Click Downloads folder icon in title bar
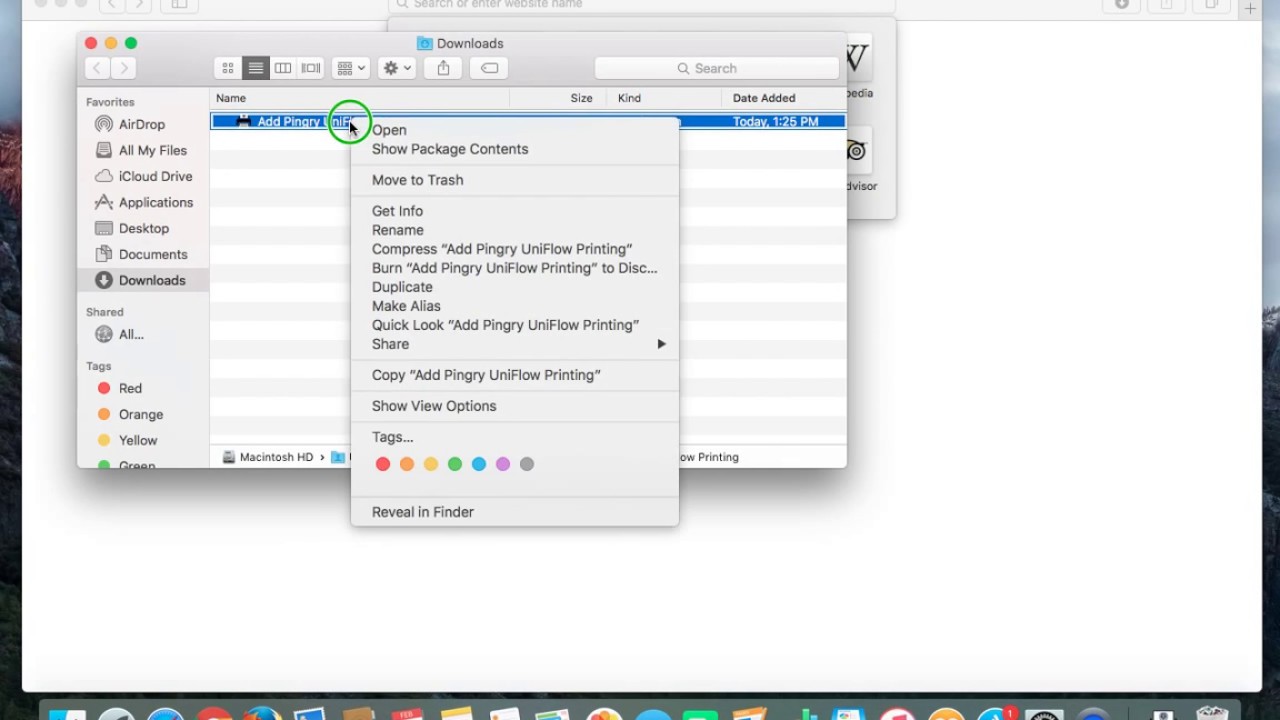Image resolution: width=1280 pixels, height=720 pixels. pyautogui.click(x=425, y=43)
